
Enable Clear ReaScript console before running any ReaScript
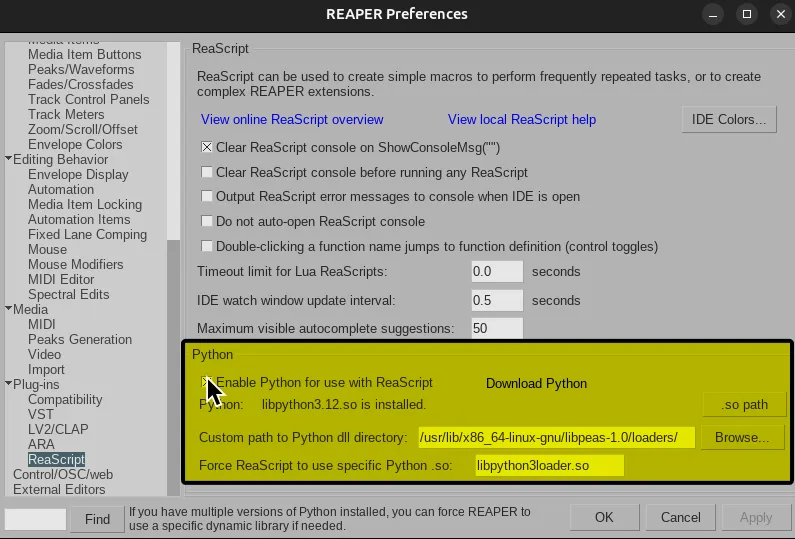(206, 172)
